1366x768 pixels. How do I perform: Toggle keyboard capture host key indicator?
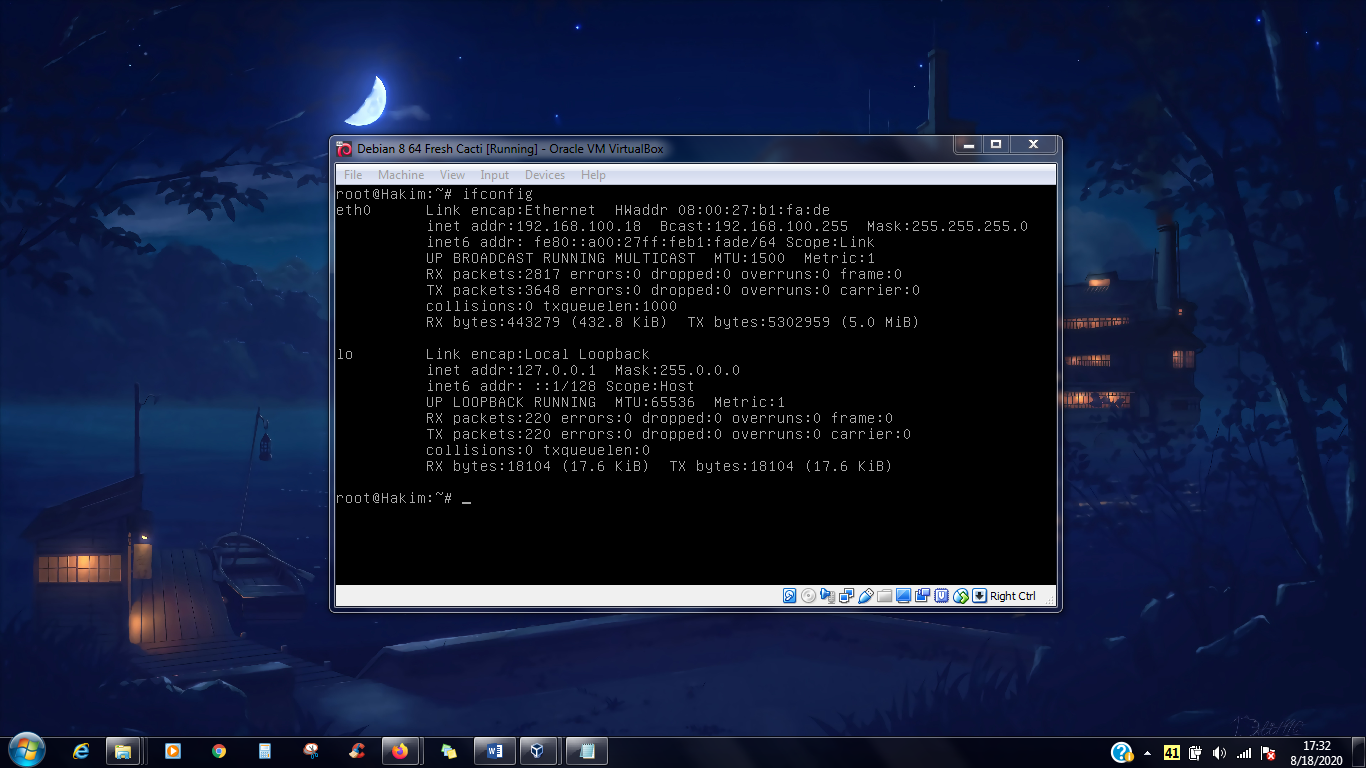(x=979, y=596)
